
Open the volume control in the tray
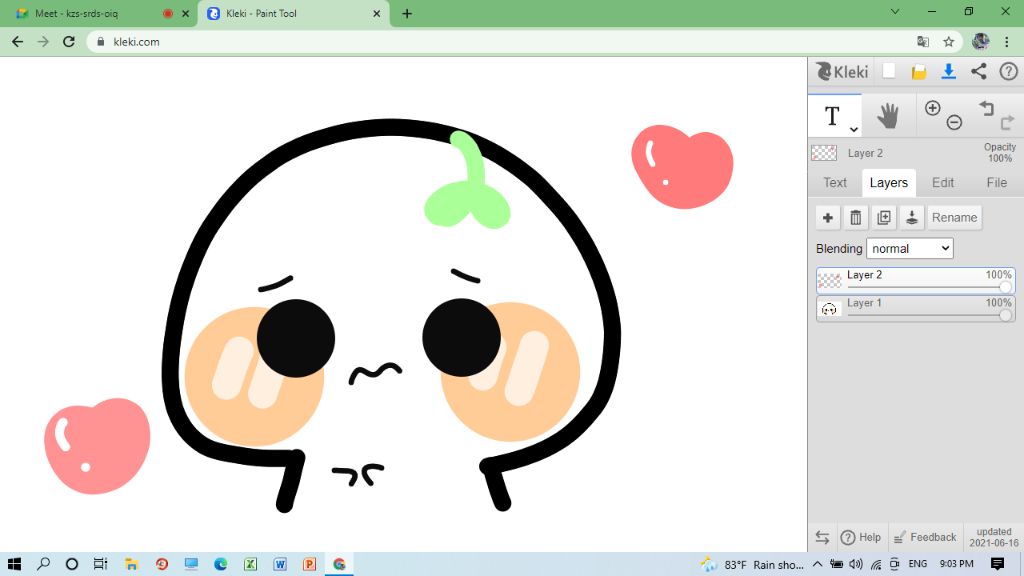(x=856, y=564)
